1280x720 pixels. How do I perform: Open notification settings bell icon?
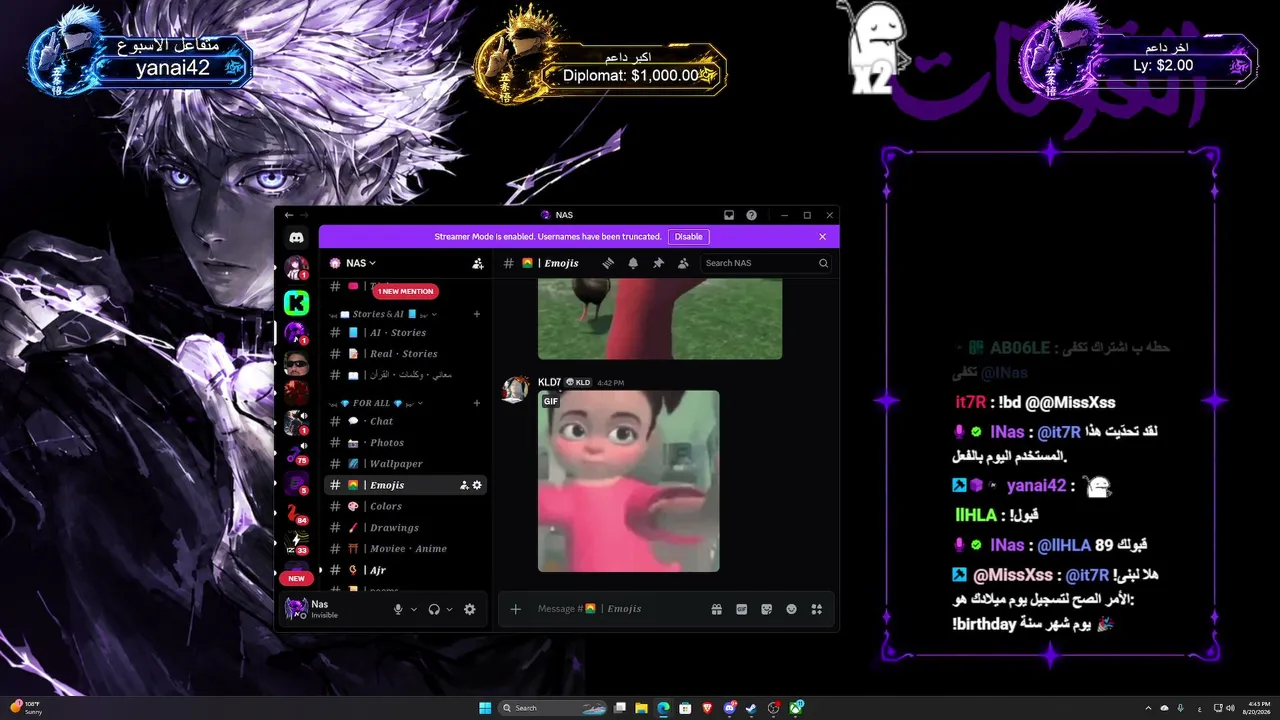point(633,263)
